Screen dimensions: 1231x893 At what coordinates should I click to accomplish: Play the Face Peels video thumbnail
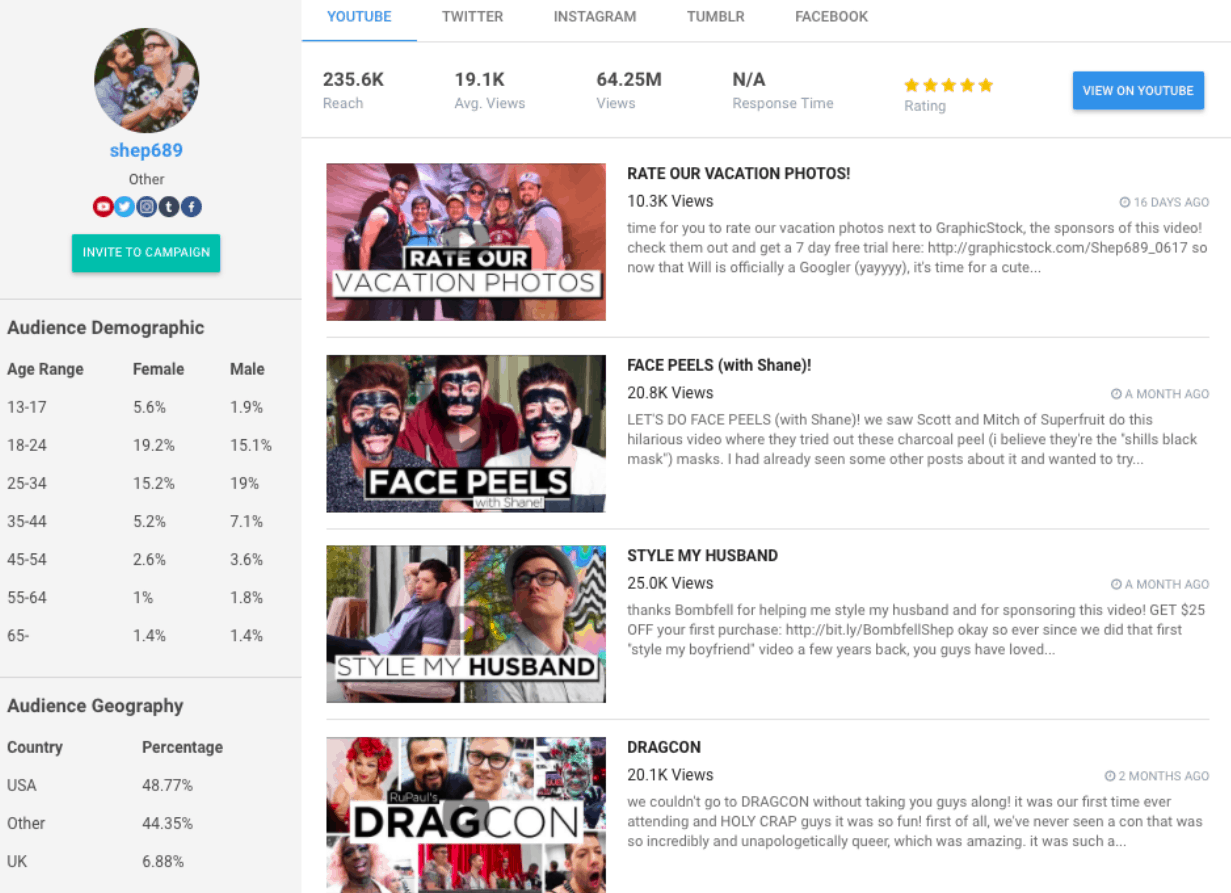[x=466, y=433]
